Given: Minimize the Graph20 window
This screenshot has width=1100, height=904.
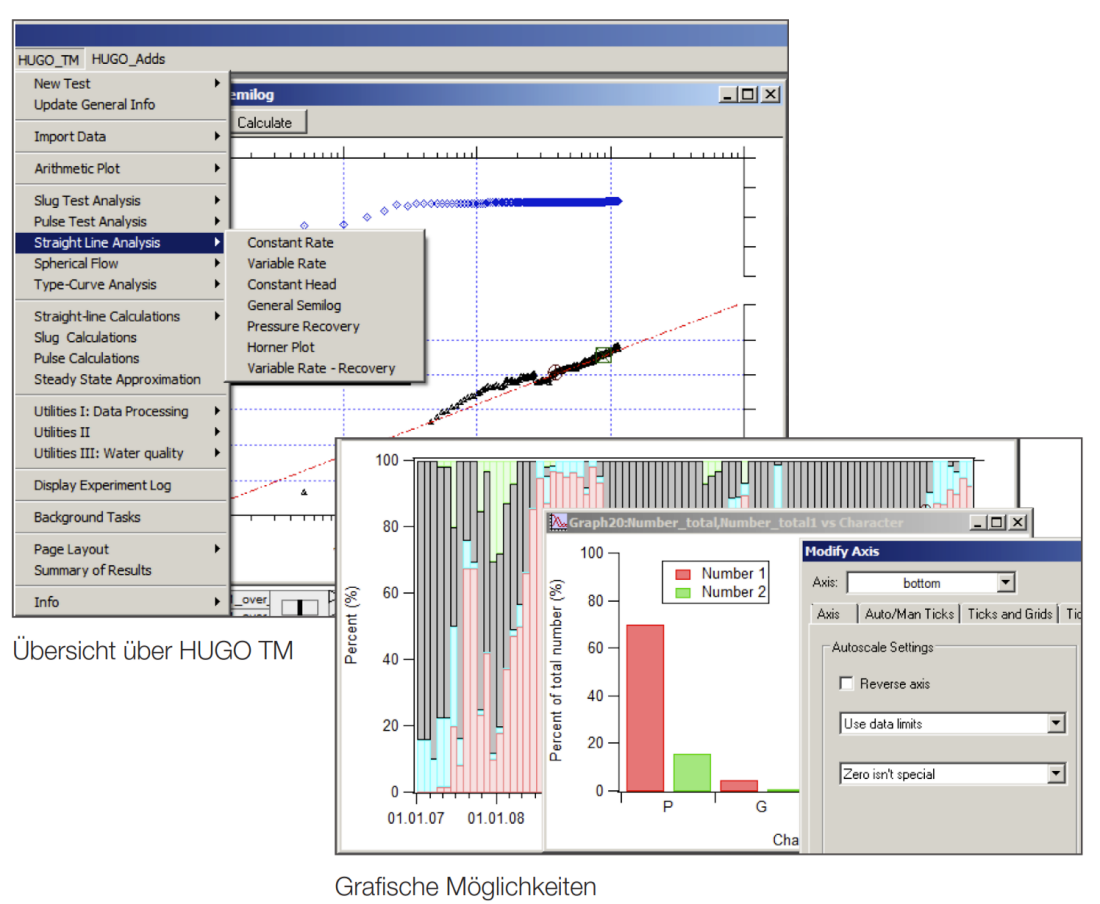Looking at the screenshot, I should click(x=978, y=522).
